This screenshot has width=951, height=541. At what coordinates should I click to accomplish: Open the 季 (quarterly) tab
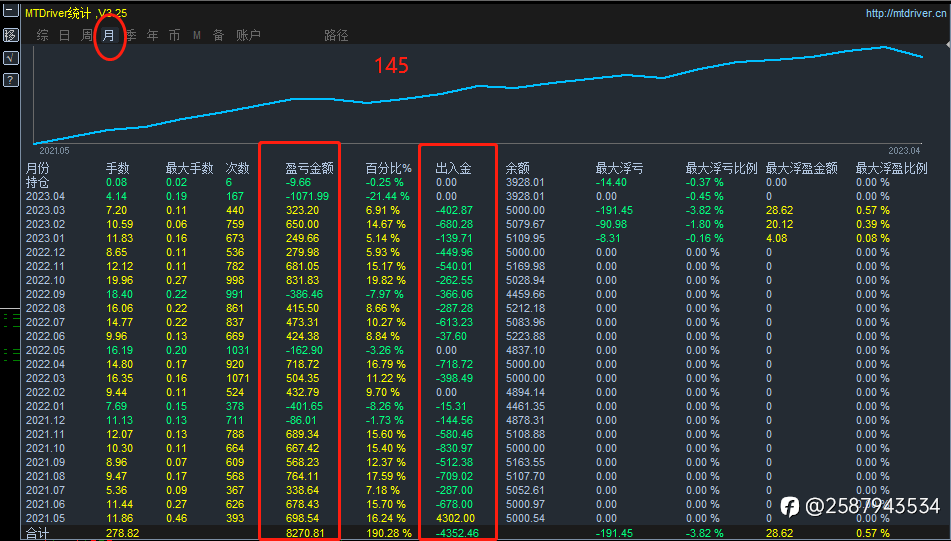130,35
